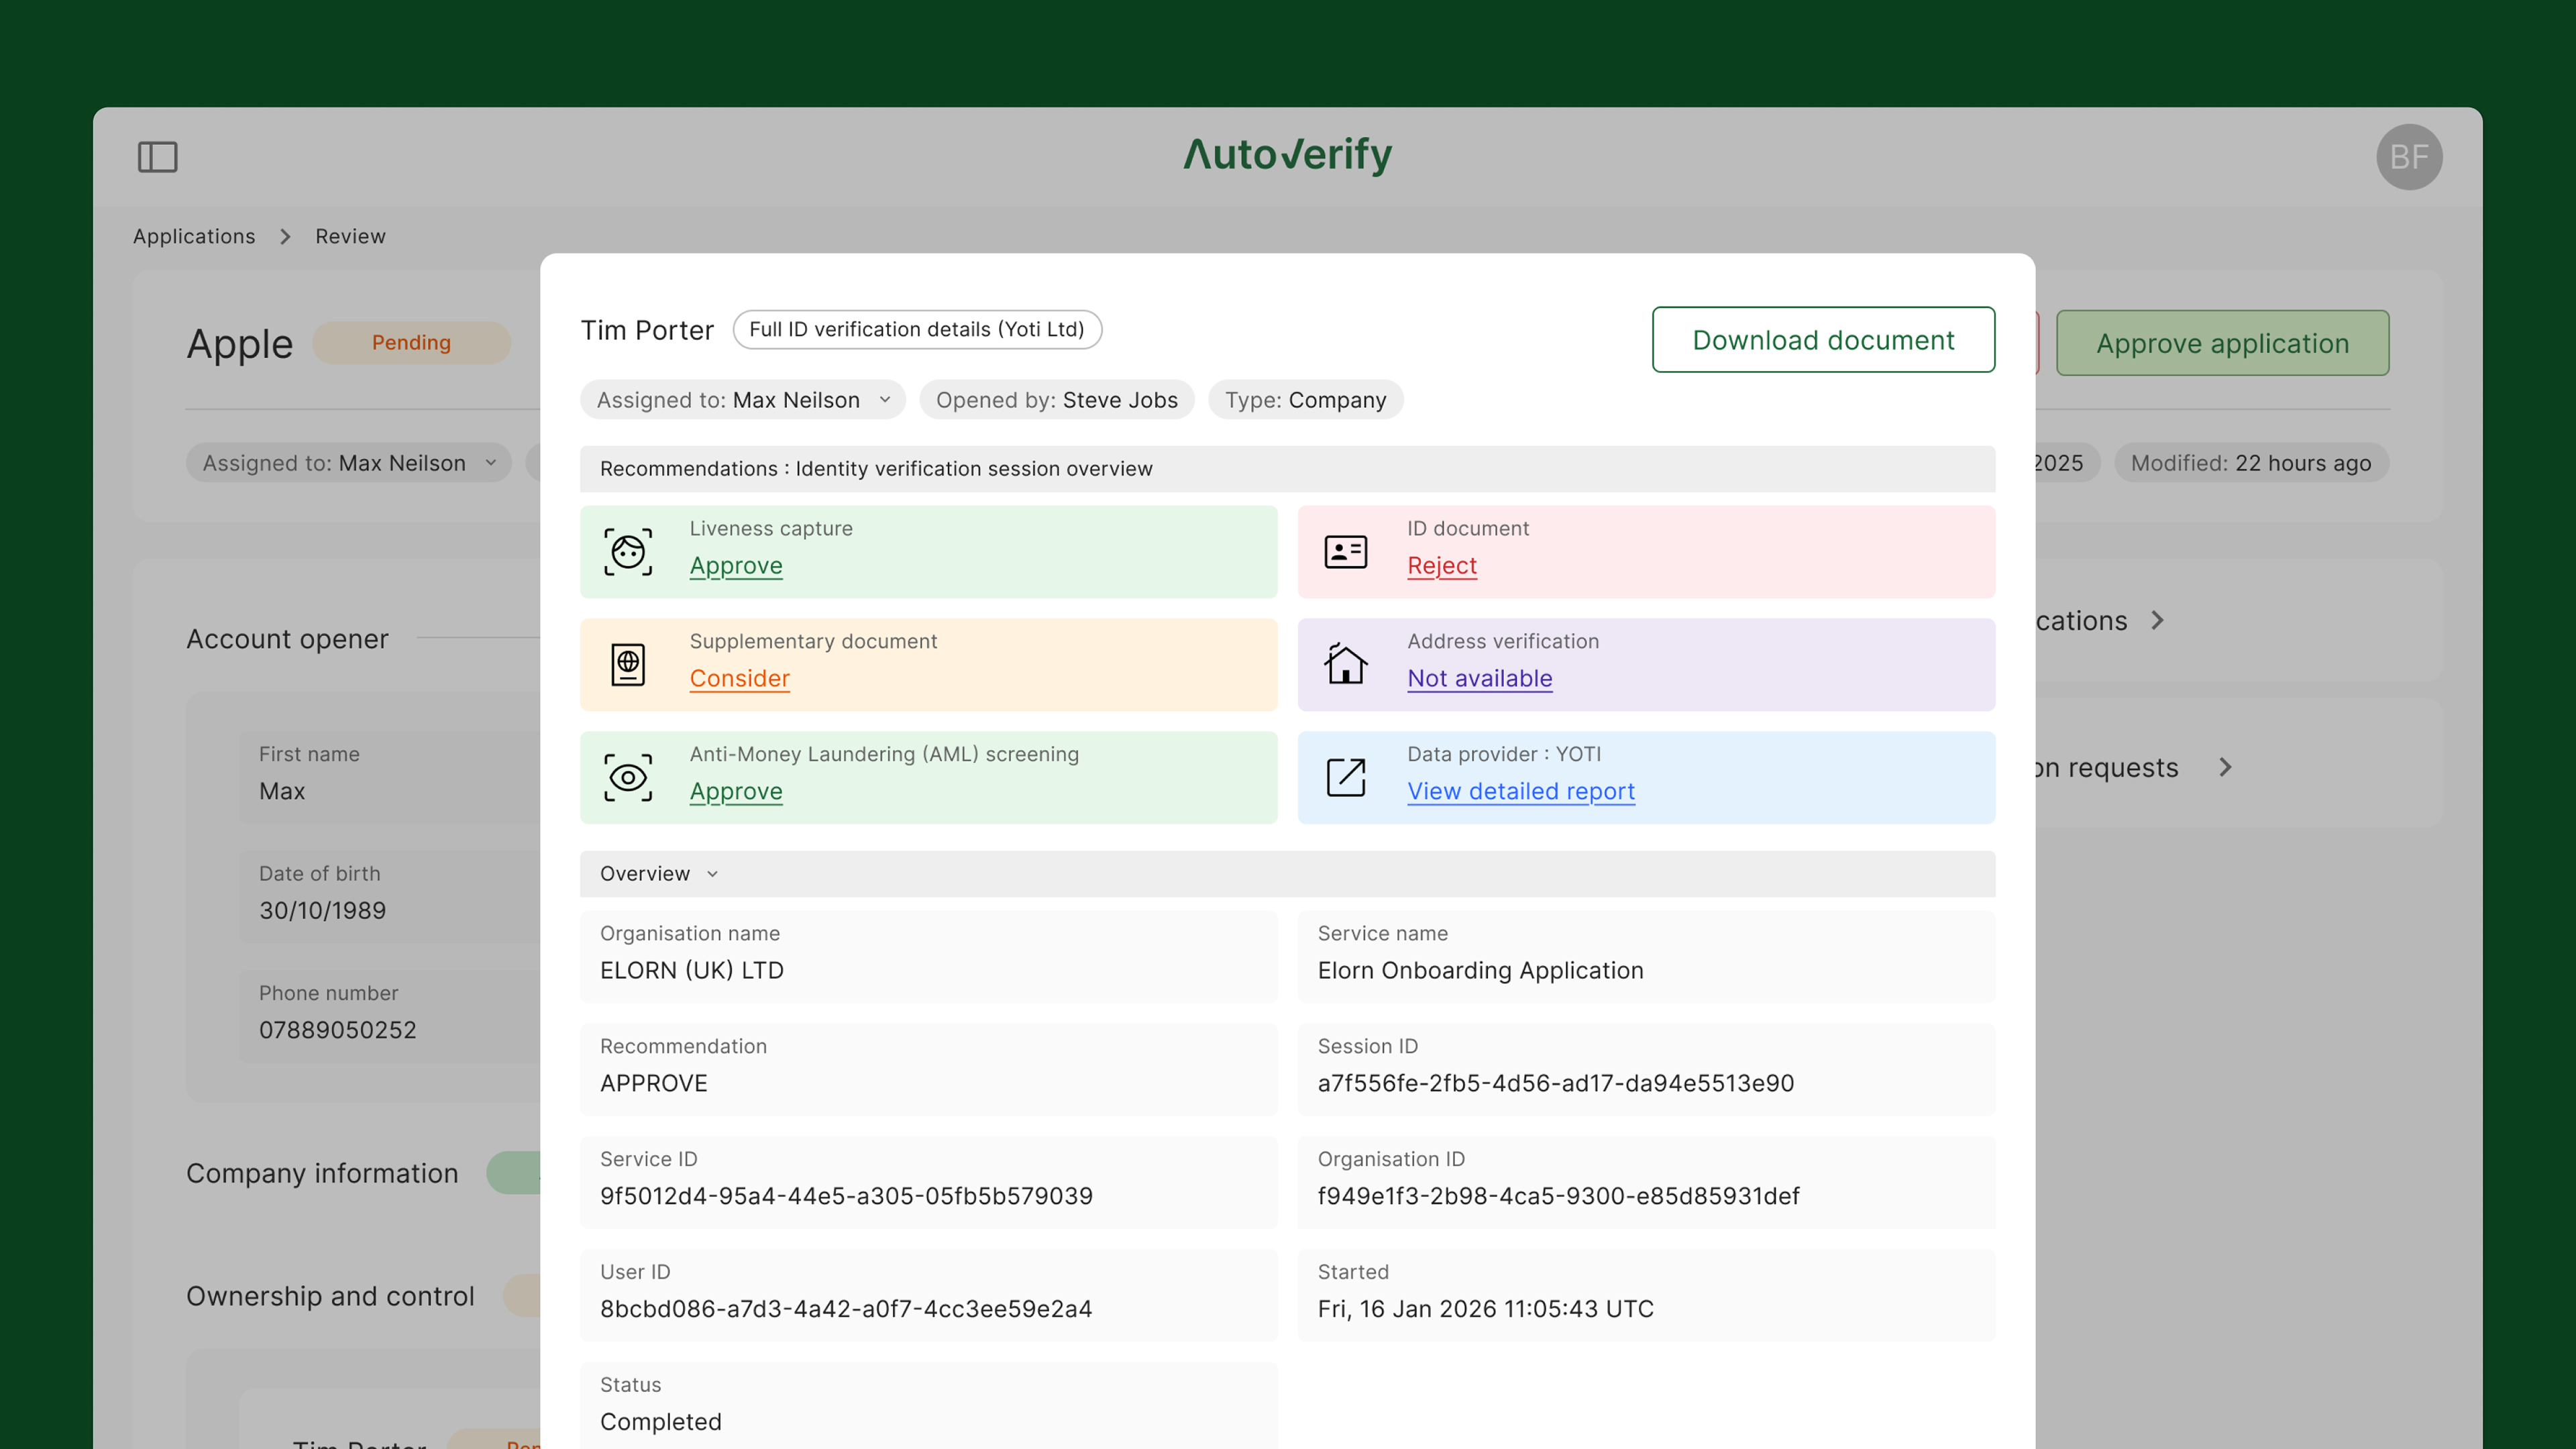Image resolution: width=2576 pixels, height=1449 pixels.
Task: Open Assigned to Max Neilson dropdown in modal
Action: tap(743, 400)
